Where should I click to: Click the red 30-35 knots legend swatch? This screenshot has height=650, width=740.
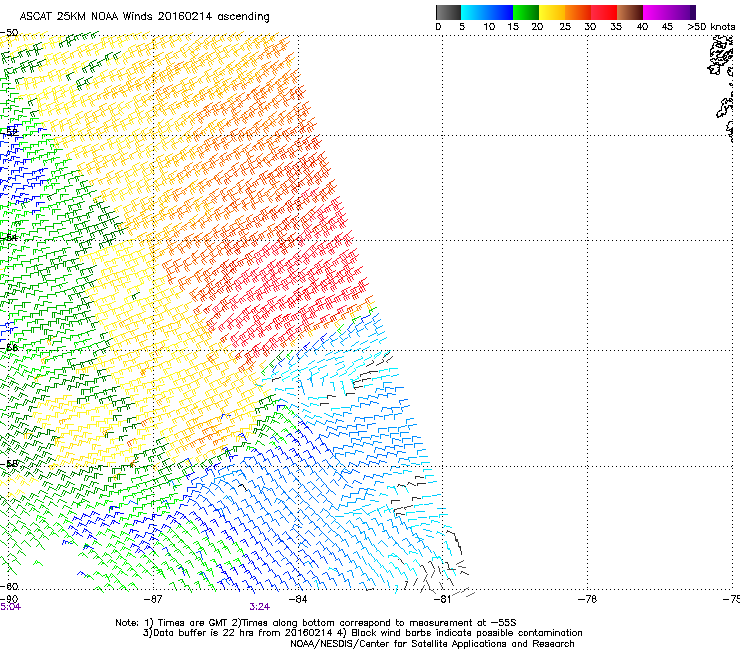(604, 12)
